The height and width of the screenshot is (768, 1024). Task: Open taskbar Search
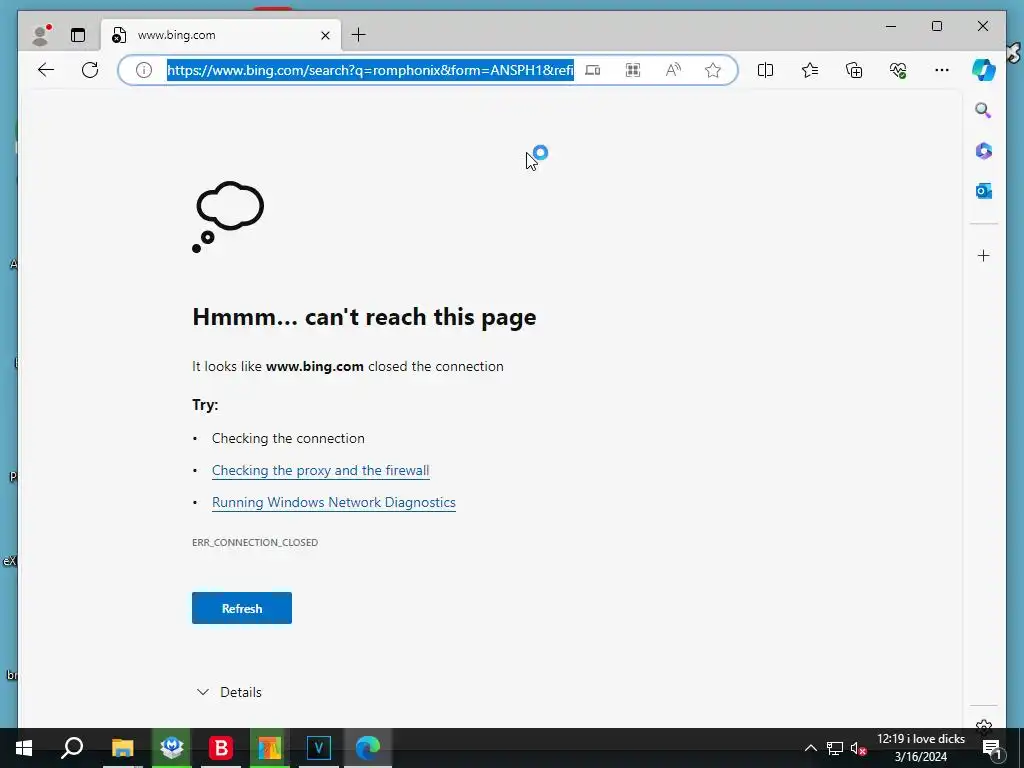[x=72, y=748]
